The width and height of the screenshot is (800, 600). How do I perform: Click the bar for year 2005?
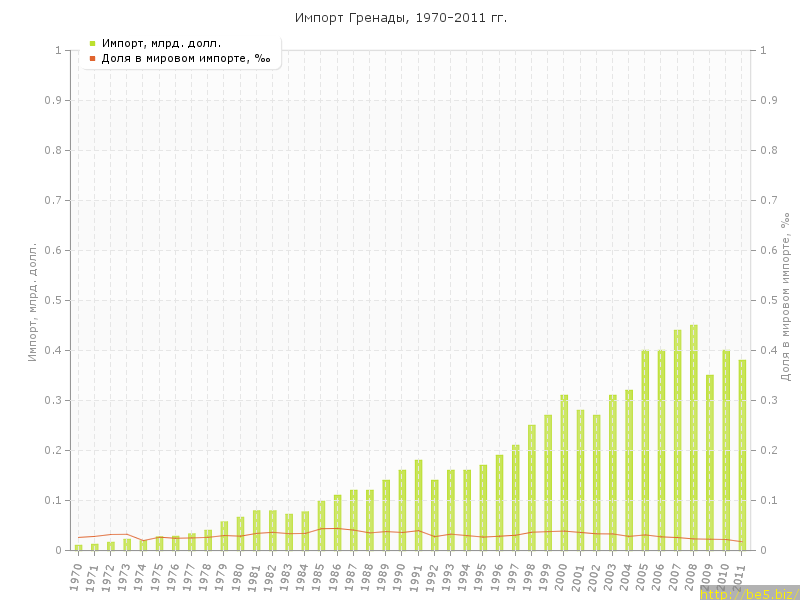point(645,450)
